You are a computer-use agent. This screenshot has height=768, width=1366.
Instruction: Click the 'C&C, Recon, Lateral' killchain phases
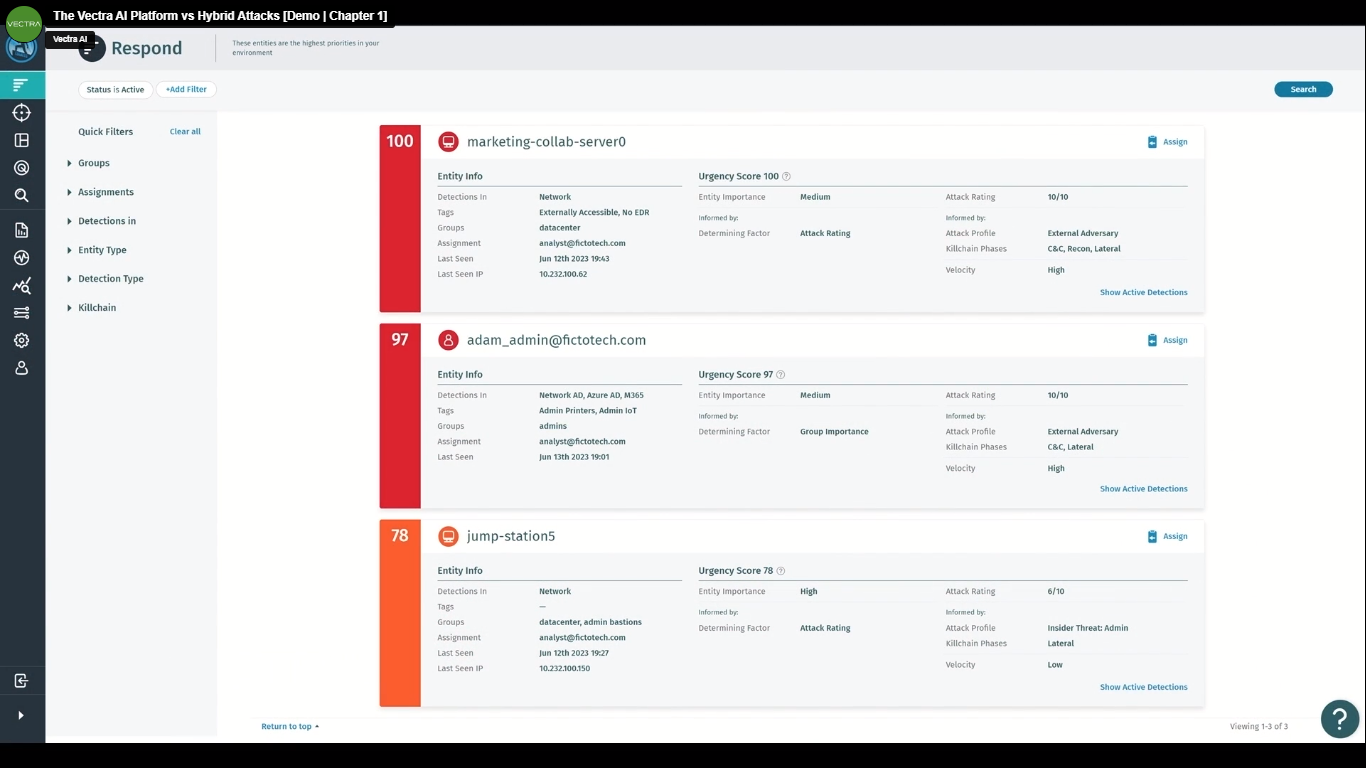pos(1084,249)
